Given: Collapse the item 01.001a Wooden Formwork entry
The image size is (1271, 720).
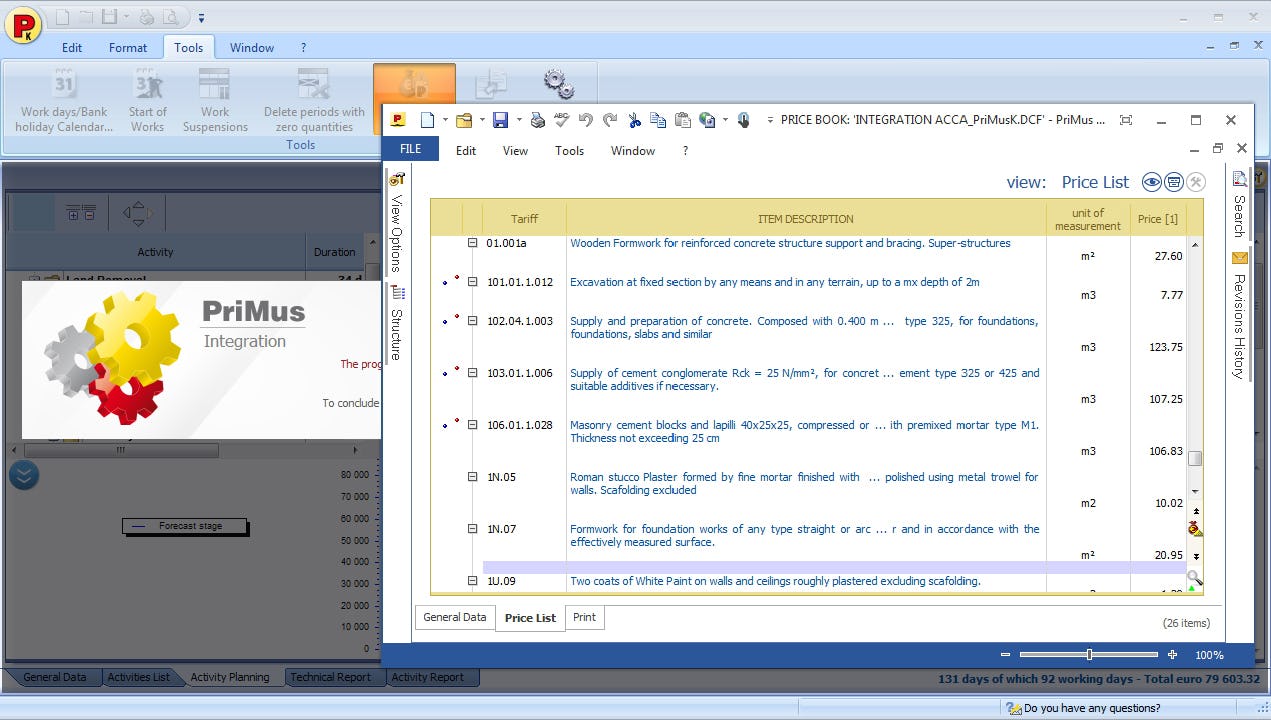Looking at the screenshot, I should point(471,242).
